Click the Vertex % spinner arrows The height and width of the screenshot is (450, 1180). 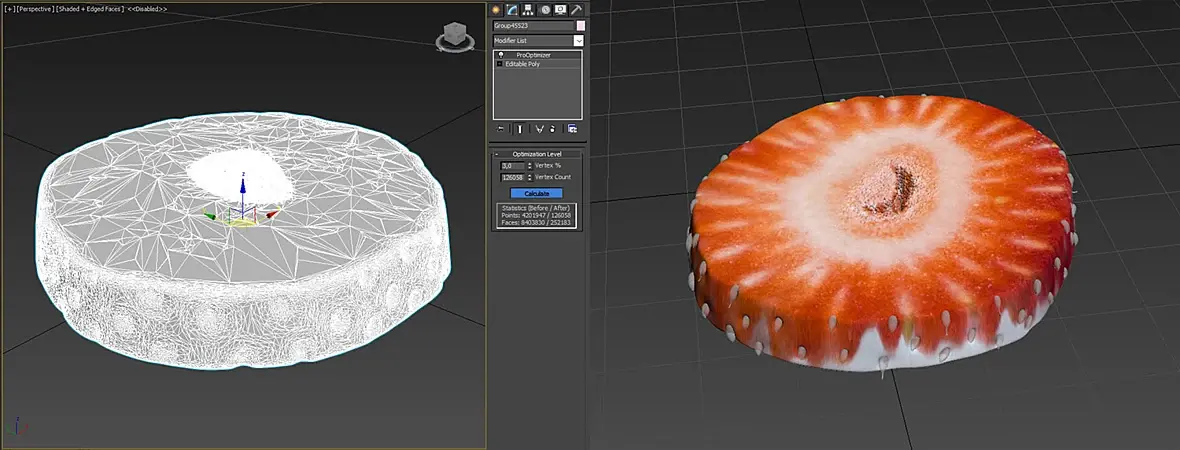530,166
